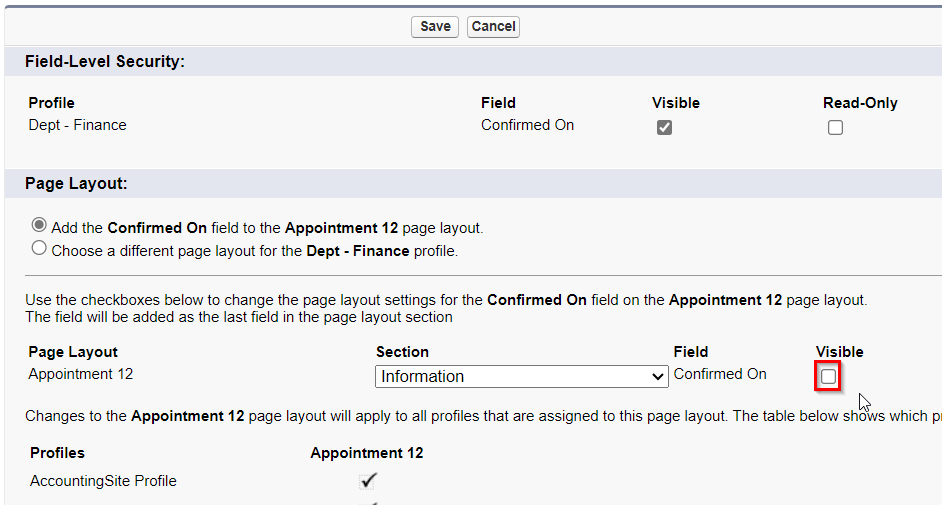Enable Read-Only for Confirmed On field
942x505 pixels.
[x=835, y=127]
